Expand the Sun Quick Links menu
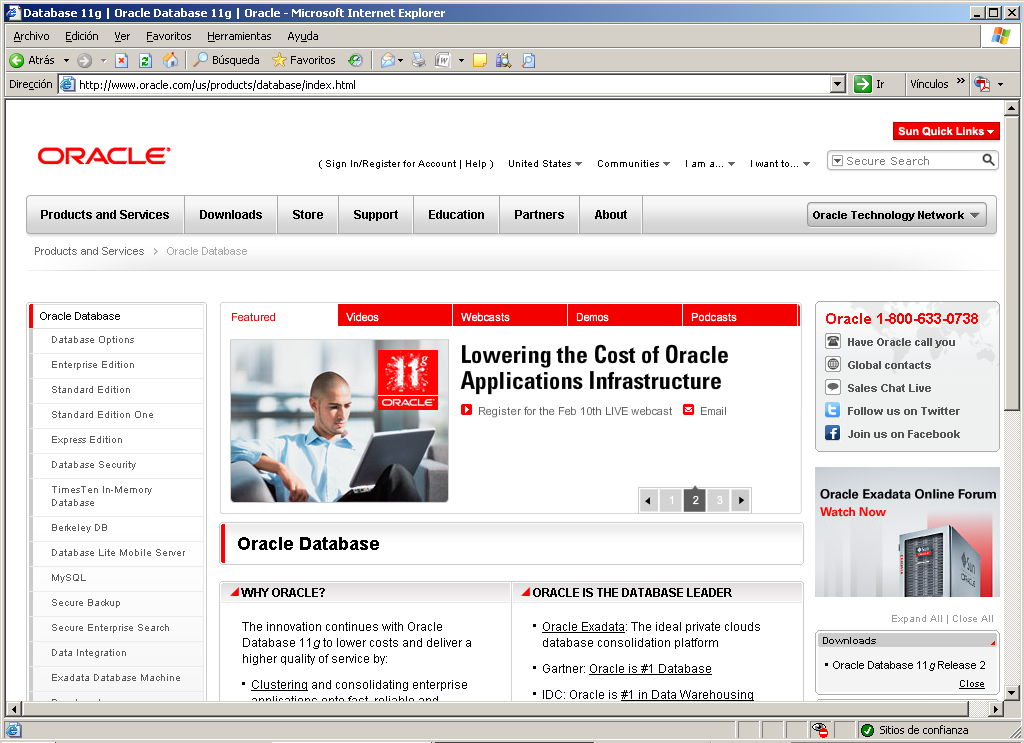Image resolution: width=1024 pixels, height=743 pixels. coord(945,131)
